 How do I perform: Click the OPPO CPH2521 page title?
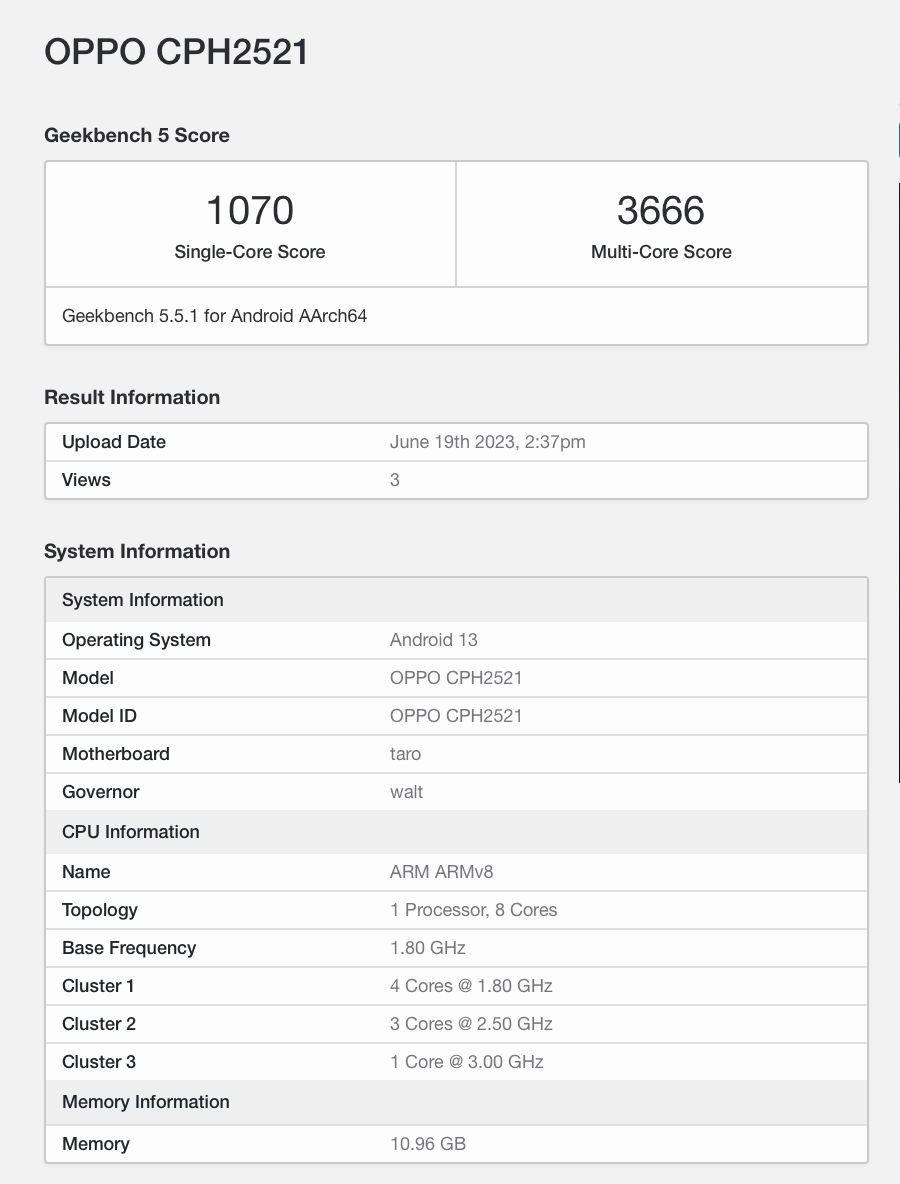coord(175,53)
